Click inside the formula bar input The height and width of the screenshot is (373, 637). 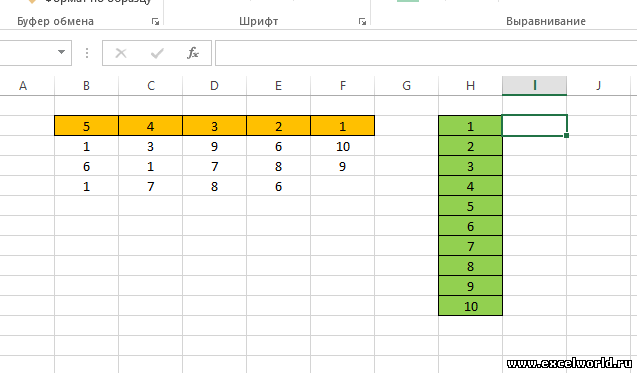coord(426,53)
